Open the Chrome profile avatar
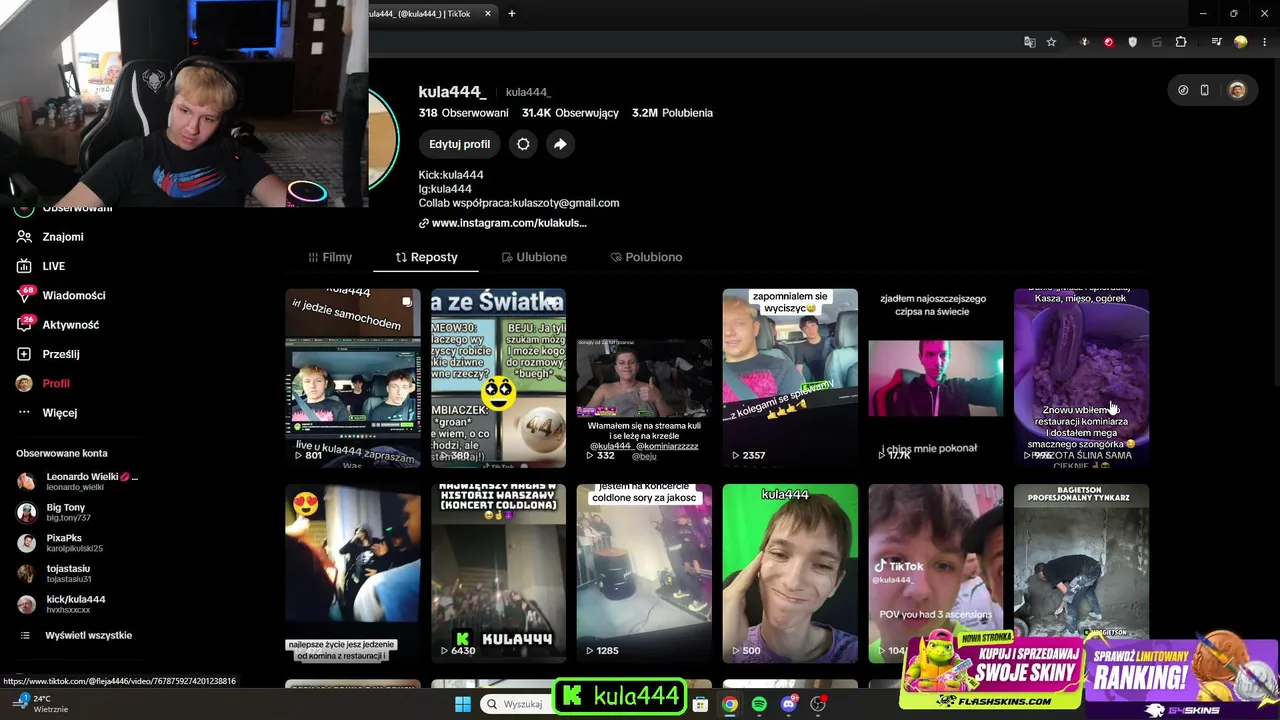 pos(1241,42)
